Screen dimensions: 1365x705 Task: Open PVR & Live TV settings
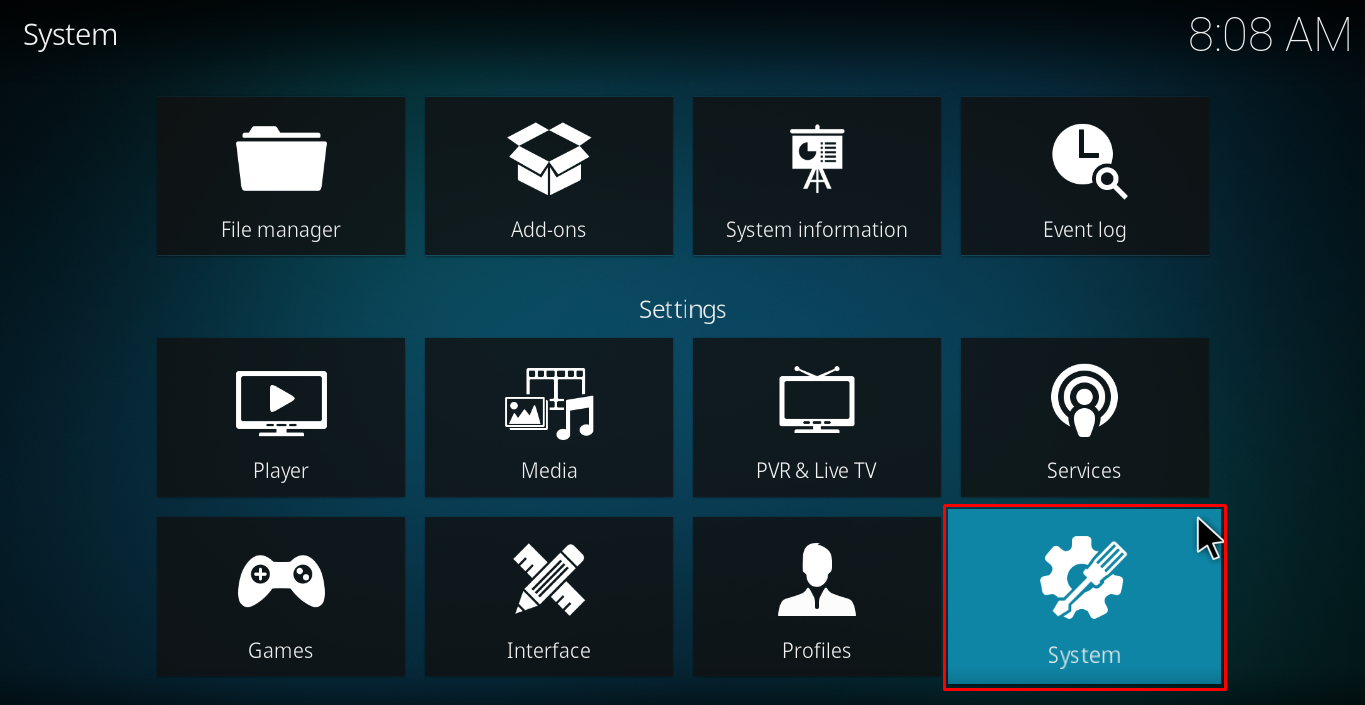tap(817, 417)
